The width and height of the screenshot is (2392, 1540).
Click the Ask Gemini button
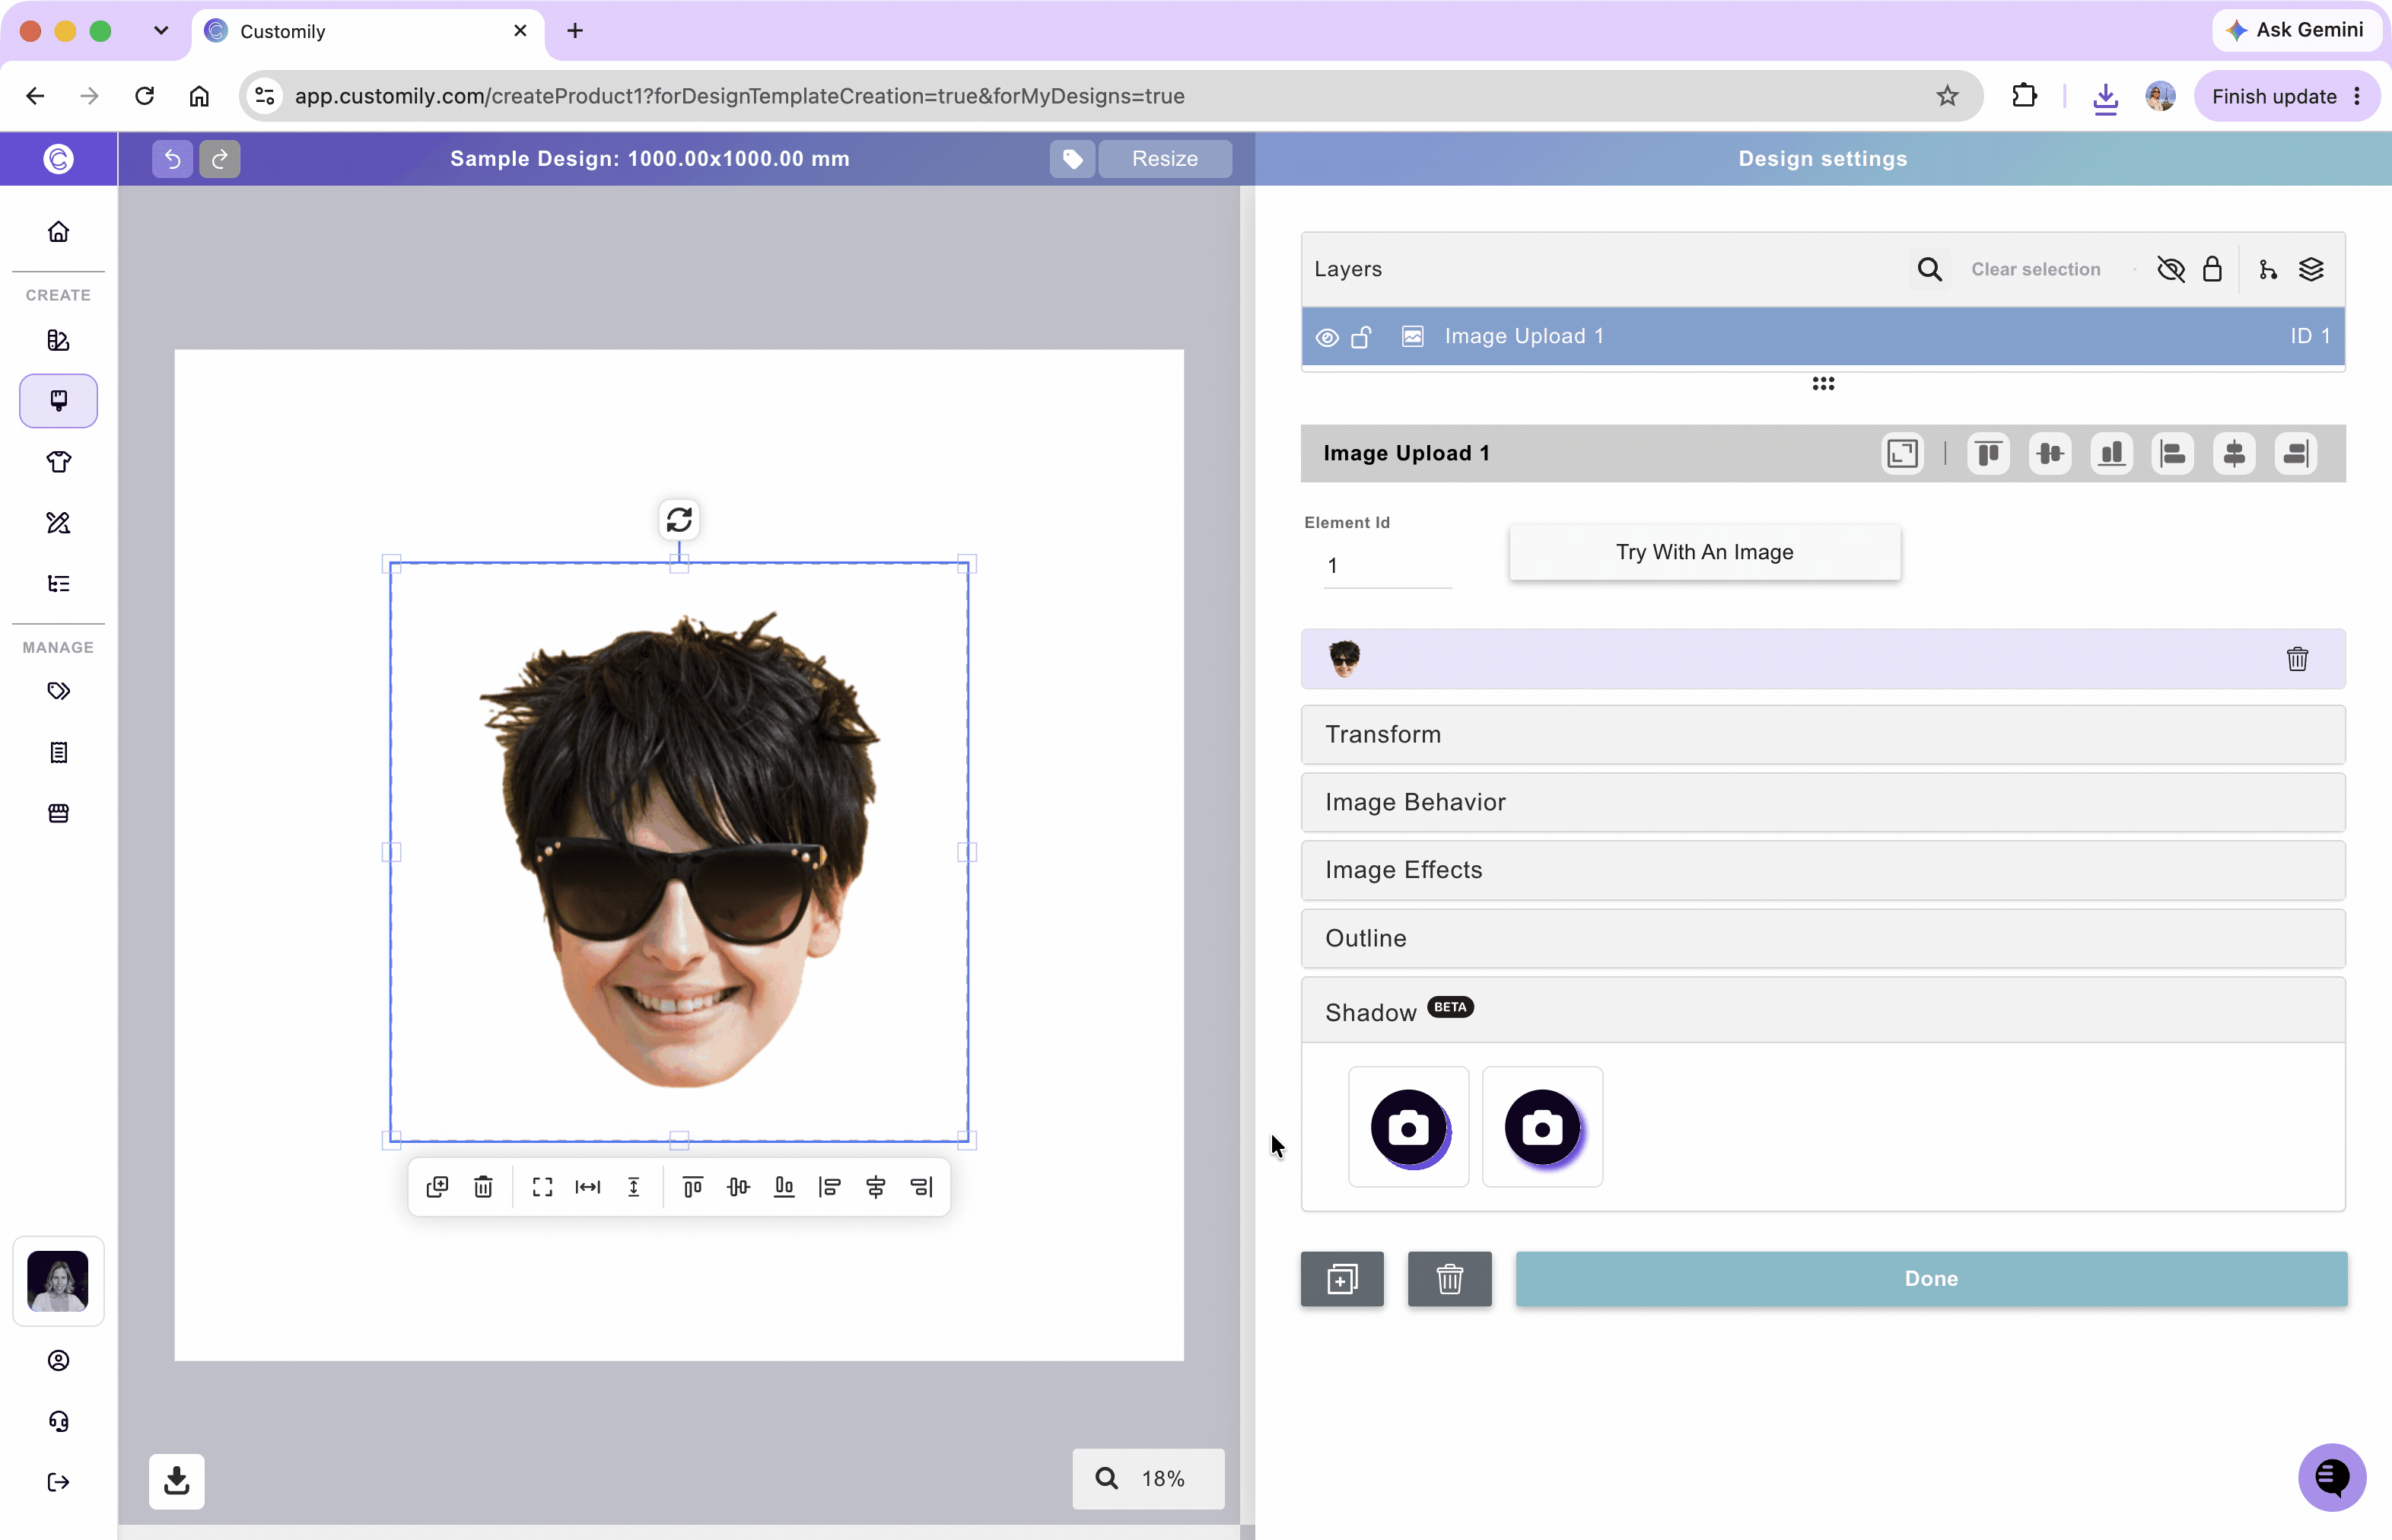2296,30
